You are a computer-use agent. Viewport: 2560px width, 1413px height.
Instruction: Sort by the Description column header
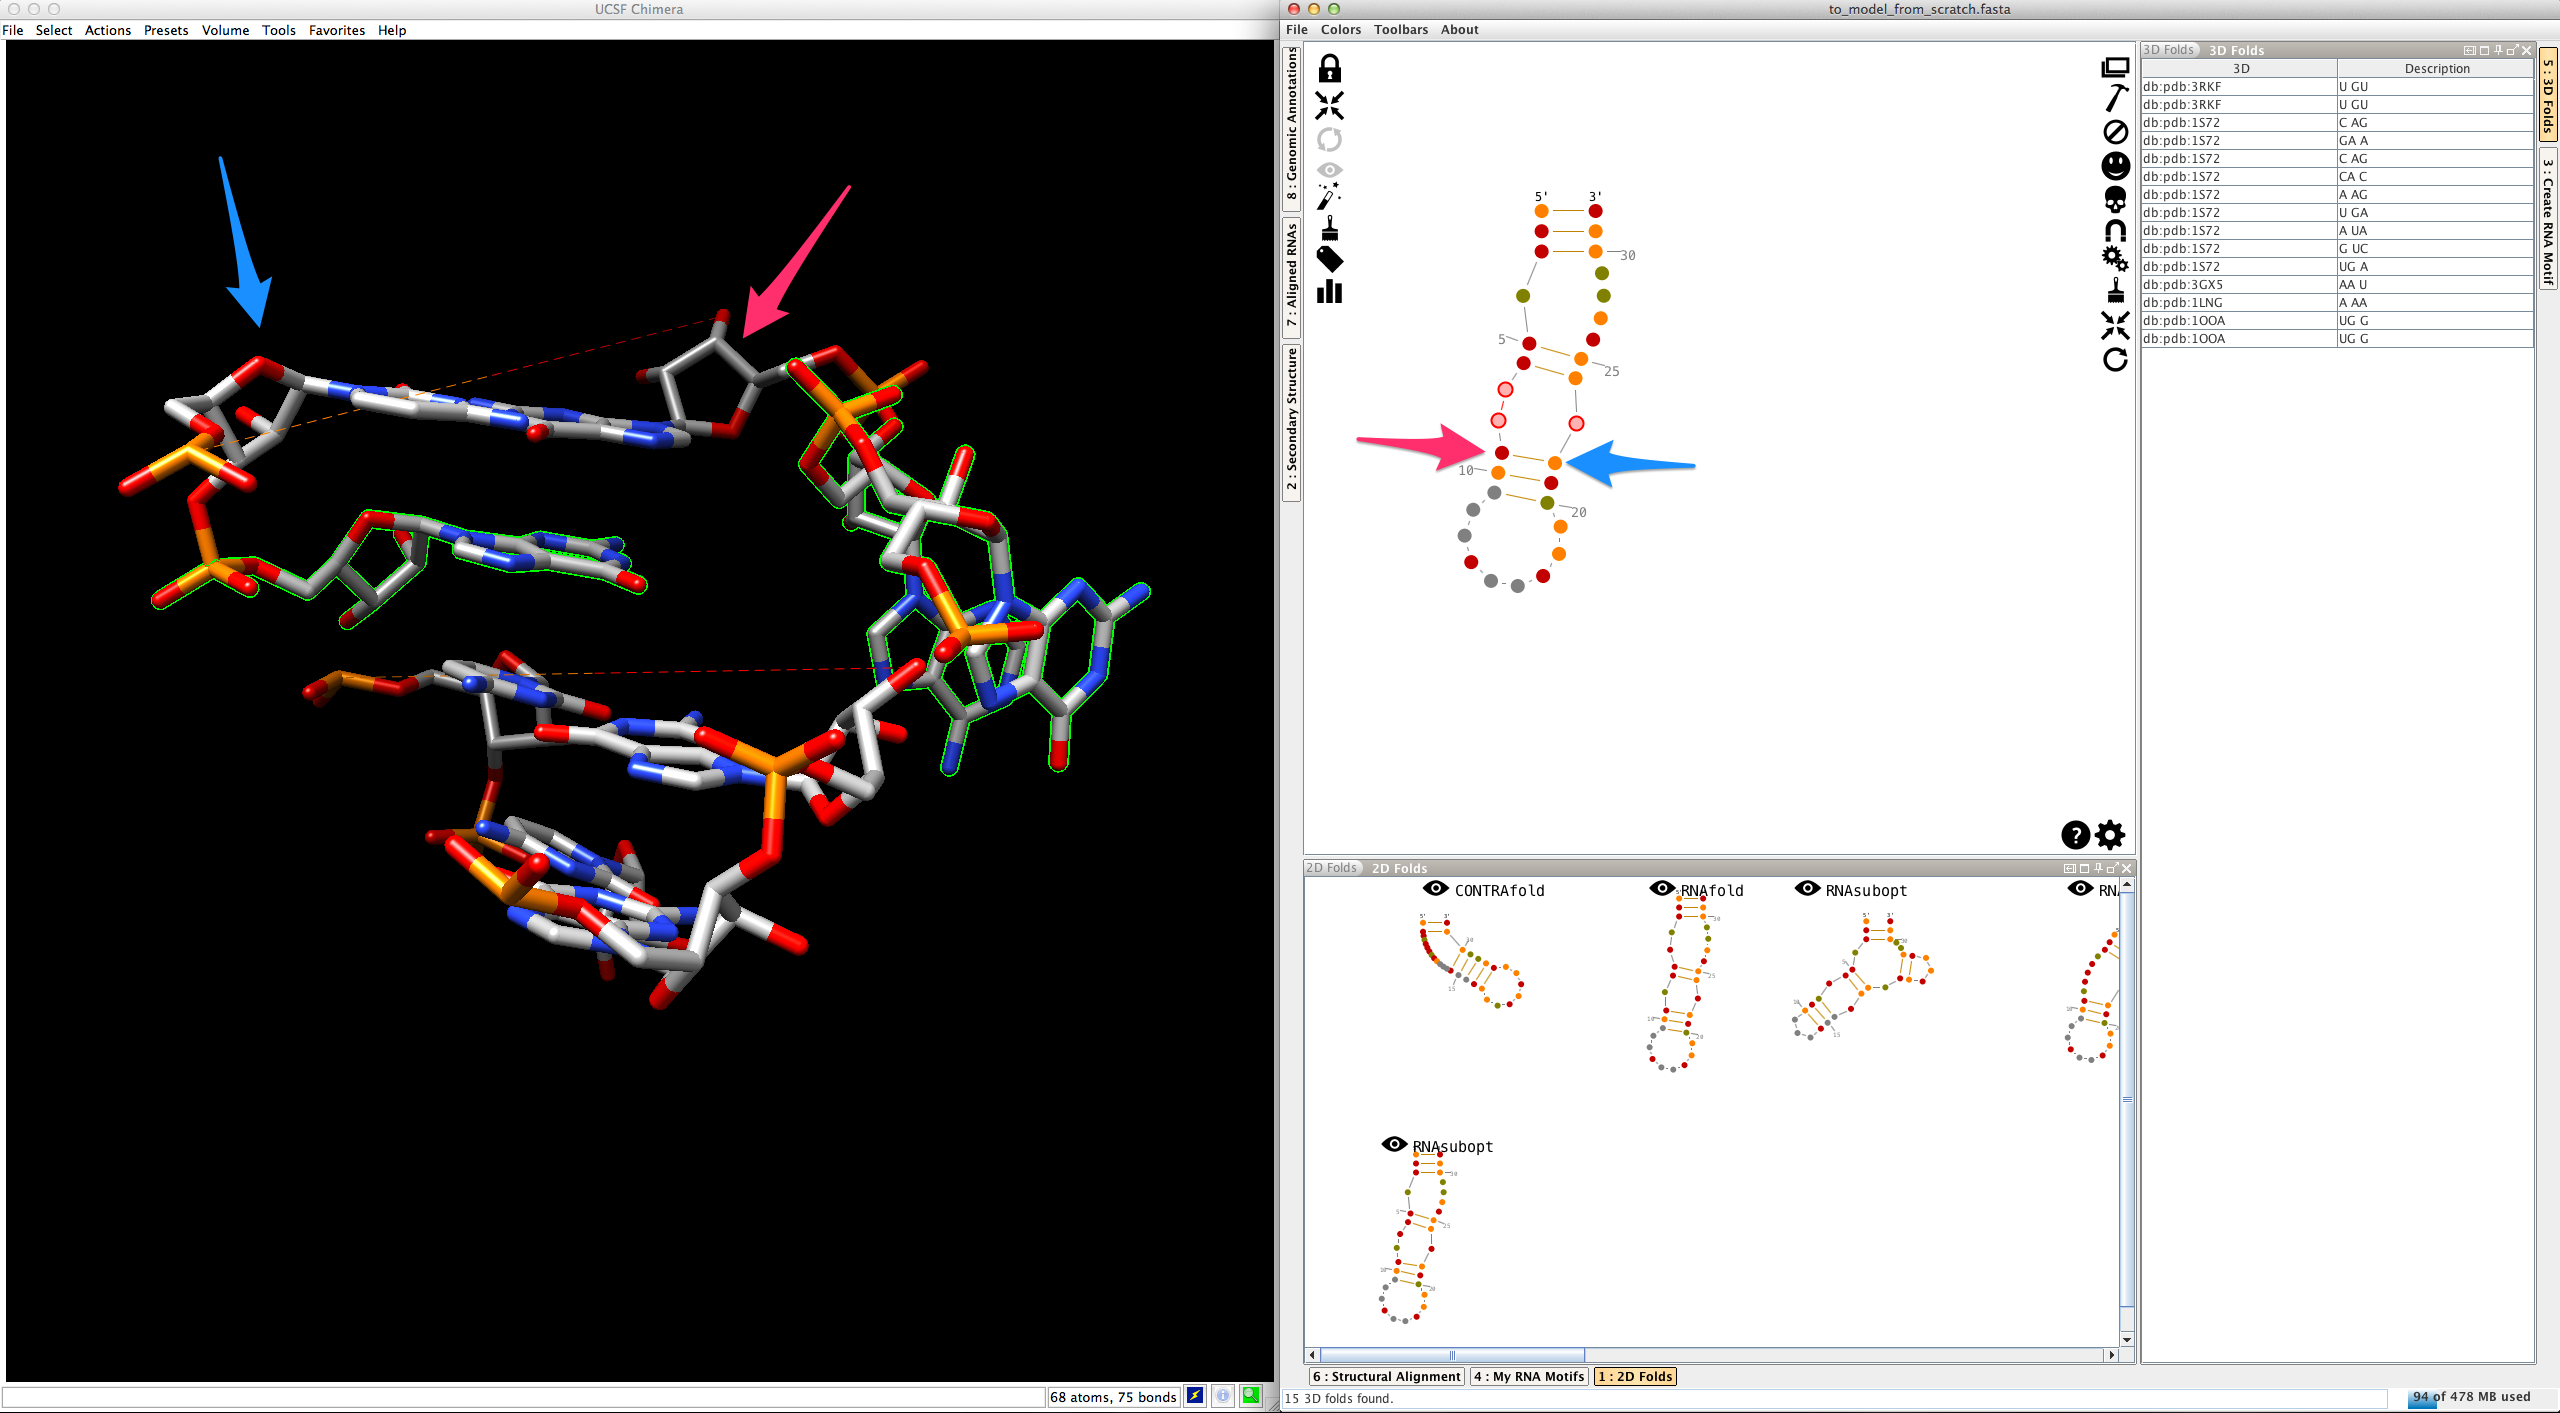point(2436,69)
